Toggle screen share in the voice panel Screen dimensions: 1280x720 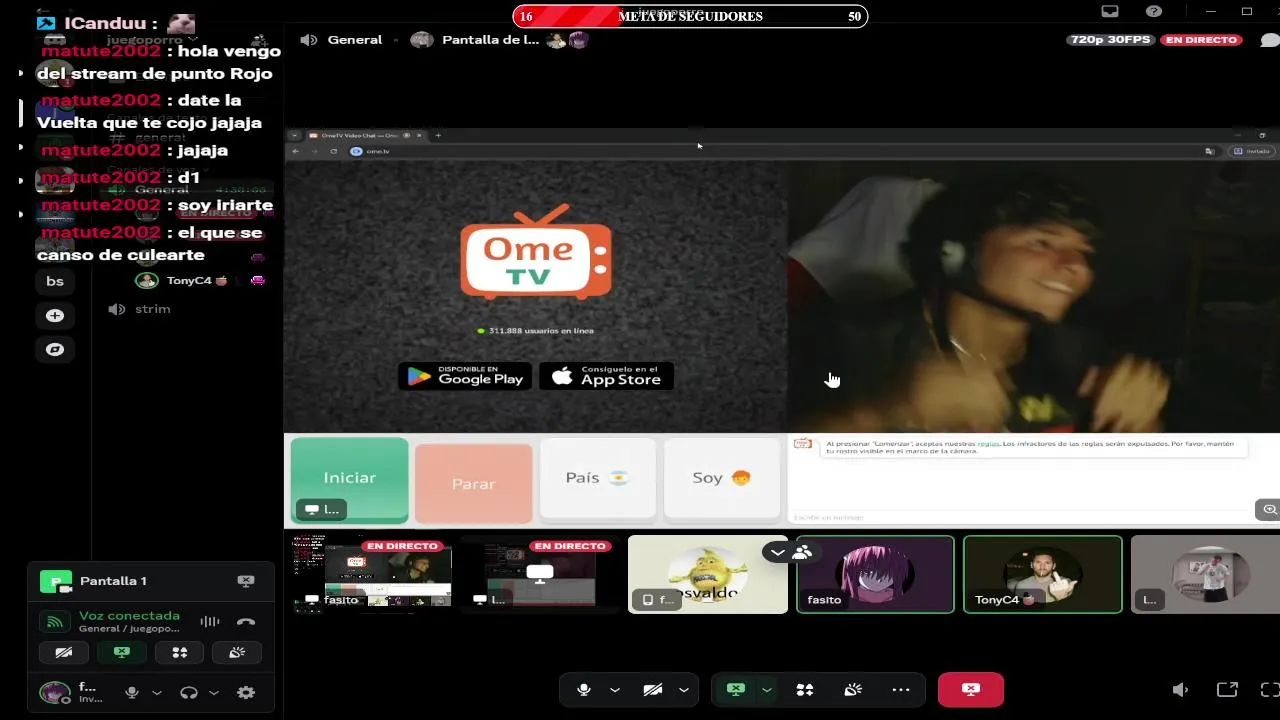[x=121, y=652]
